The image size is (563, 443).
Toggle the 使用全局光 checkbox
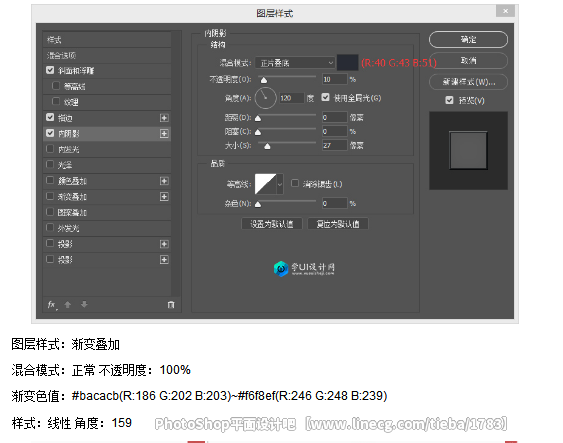point(326,97)
